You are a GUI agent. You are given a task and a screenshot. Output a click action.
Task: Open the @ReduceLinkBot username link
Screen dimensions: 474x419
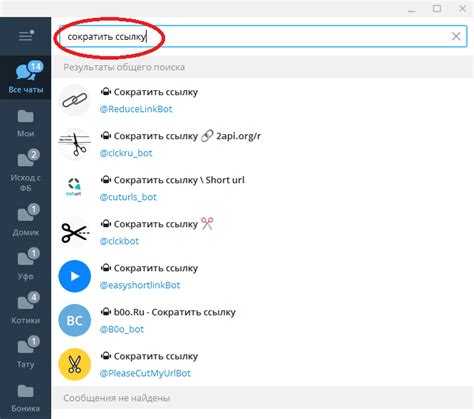pyautogui.click(x=136, y=109)
